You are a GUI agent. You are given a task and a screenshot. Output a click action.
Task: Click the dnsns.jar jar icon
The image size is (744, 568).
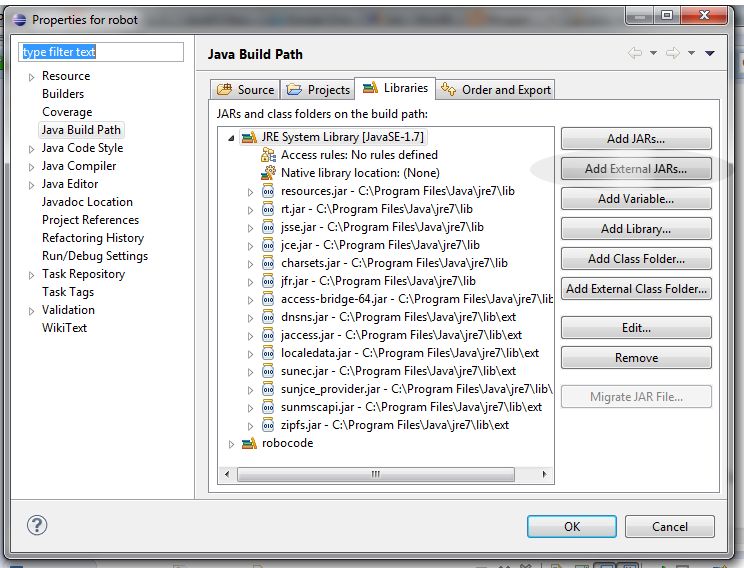pyautogui.click(x=268, y=317)
